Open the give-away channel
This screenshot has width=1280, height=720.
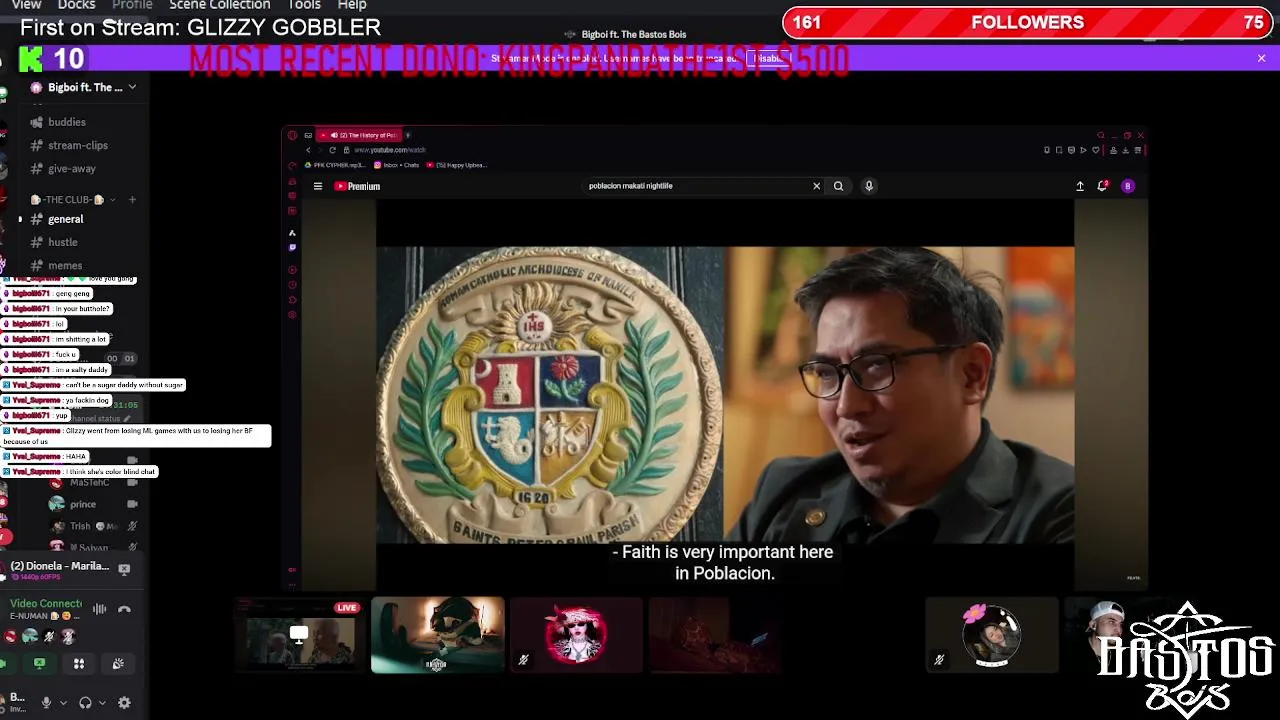(72, 169)
